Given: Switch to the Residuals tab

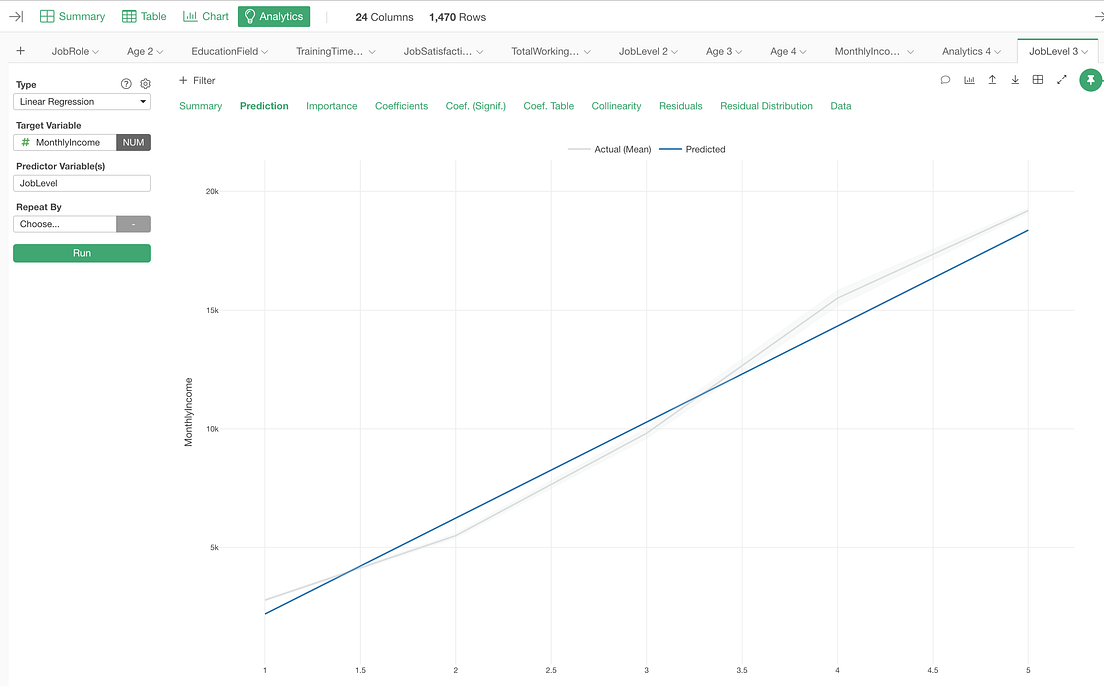Looking at the screenshot, I should pyautogui.click(x=681, y=105).
